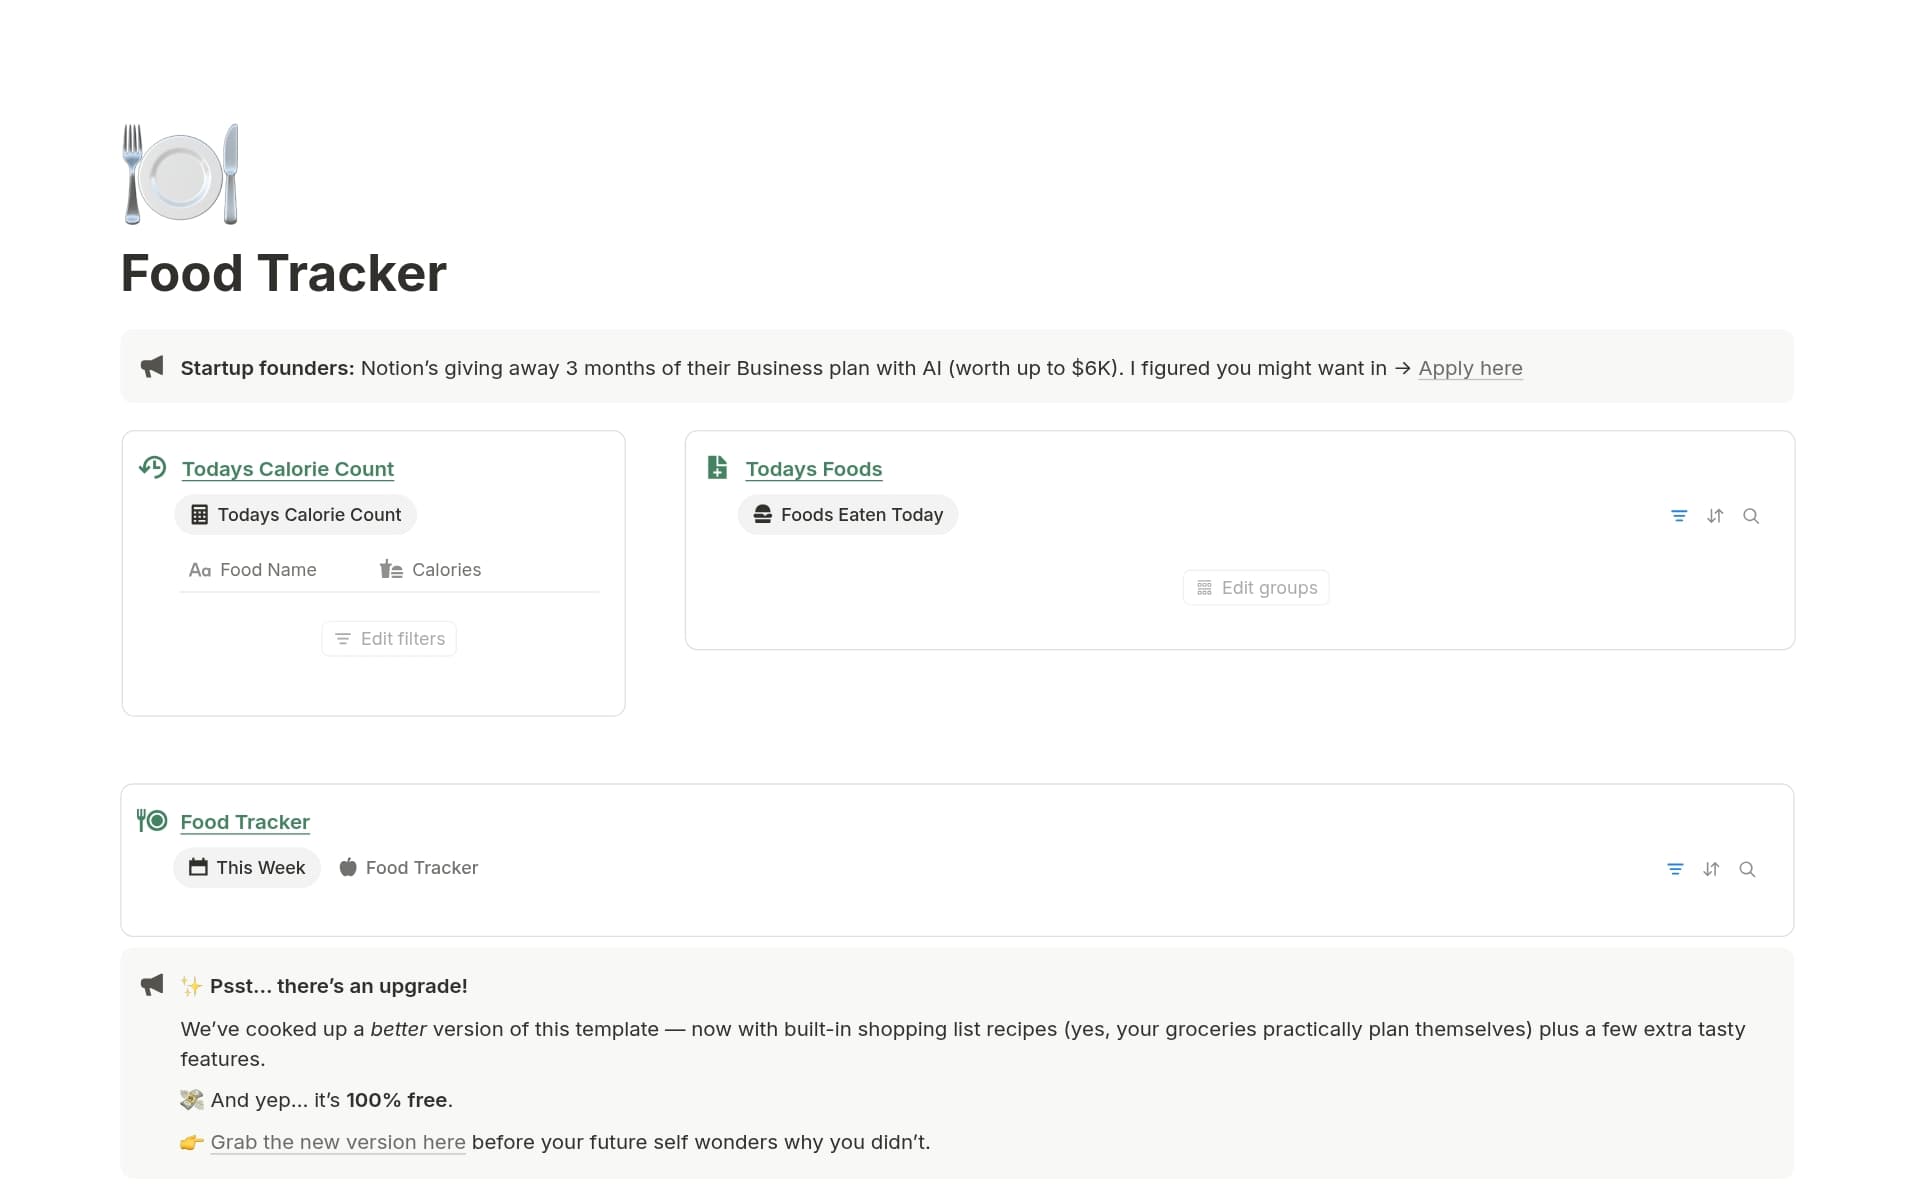This screenshot has height=1199, width=1920.
Task: Click the plate and cutlery page icon
Action: pyautogui.click(x=180, y=173)
